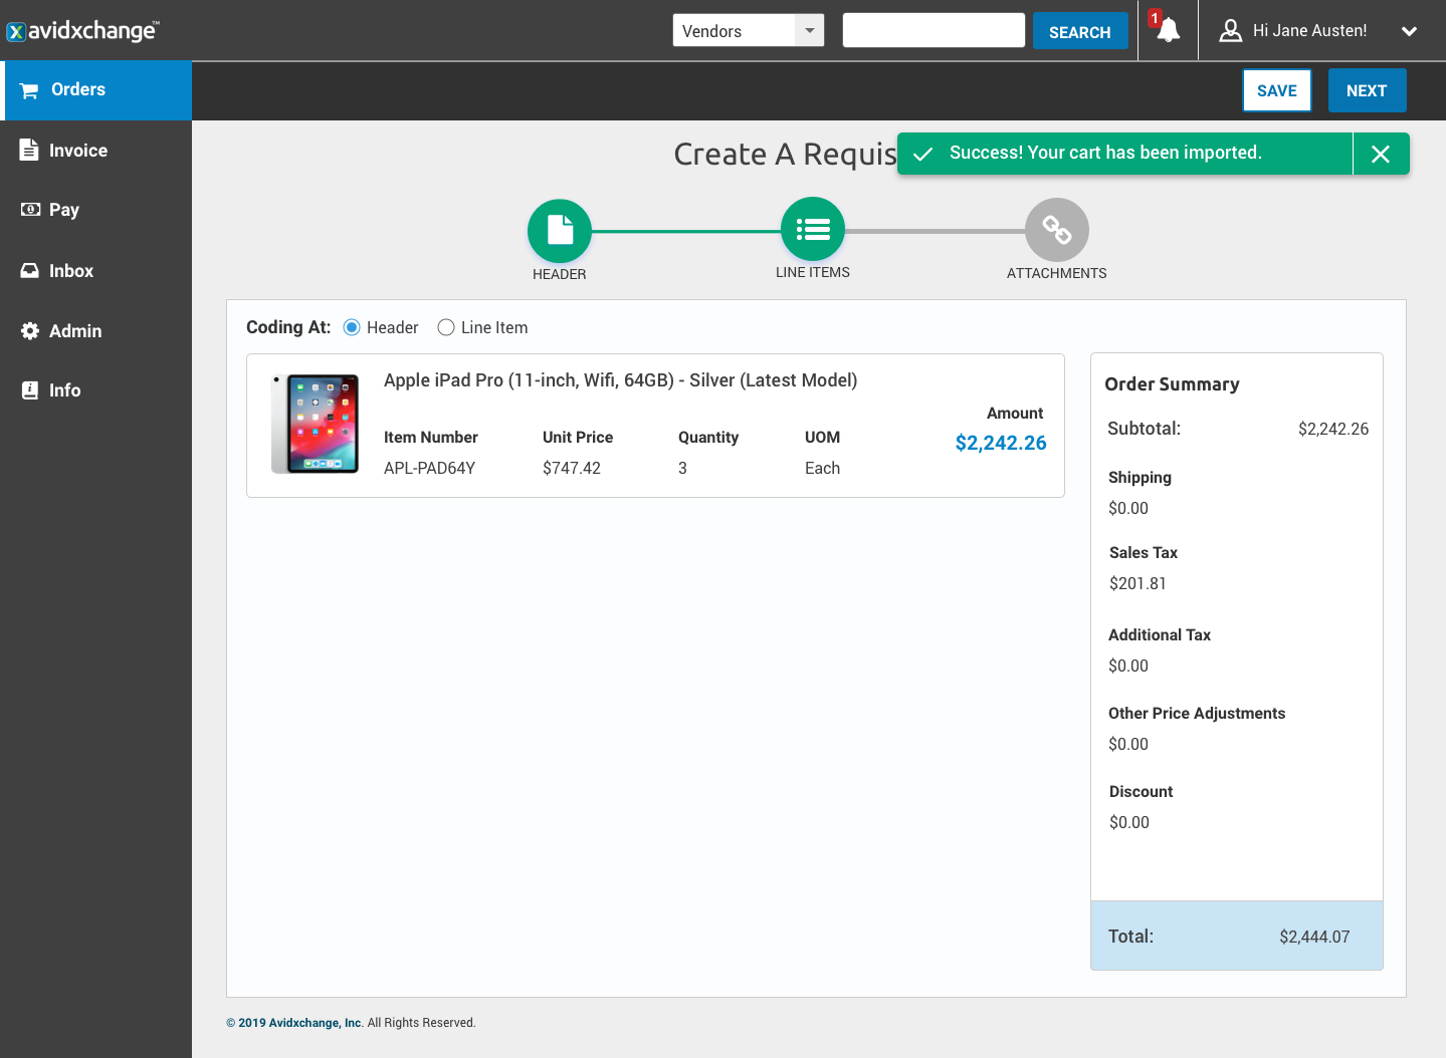Viewport: 1446px width, 1058px height.
Task: Open the Info menu
Action: click(x=96, y=390)
